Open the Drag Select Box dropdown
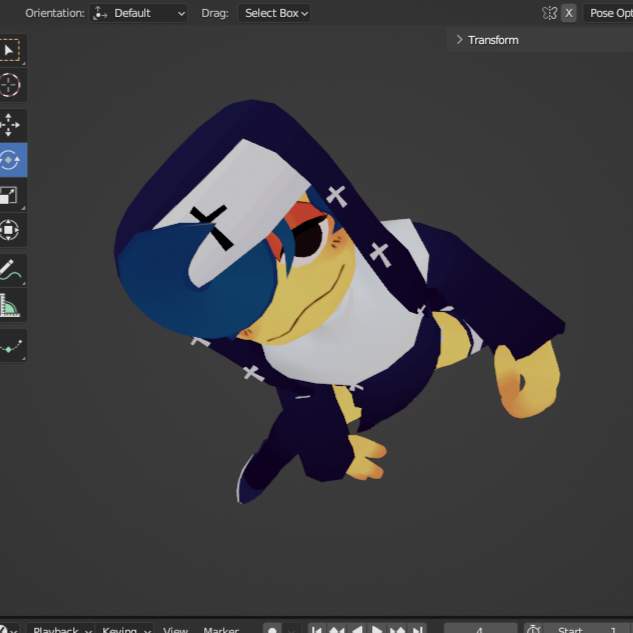 point(275,13)
